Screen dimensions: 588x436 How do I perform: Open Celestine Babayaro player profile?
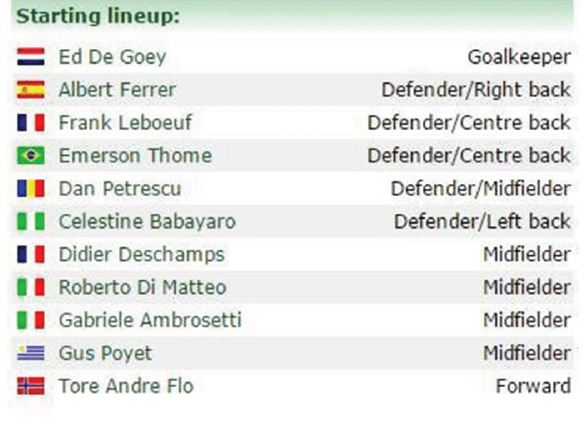click(147, 222)
